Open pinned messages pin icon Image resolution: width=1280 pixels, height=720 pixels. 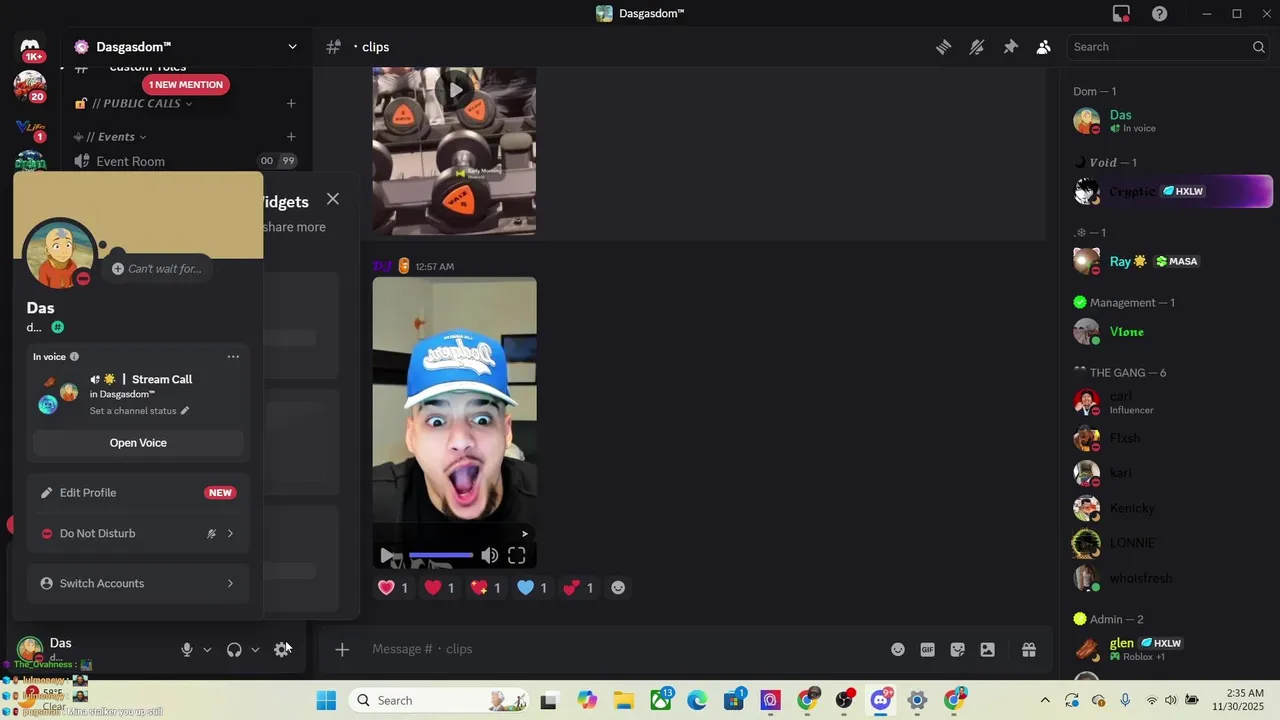pos(1010,47)
